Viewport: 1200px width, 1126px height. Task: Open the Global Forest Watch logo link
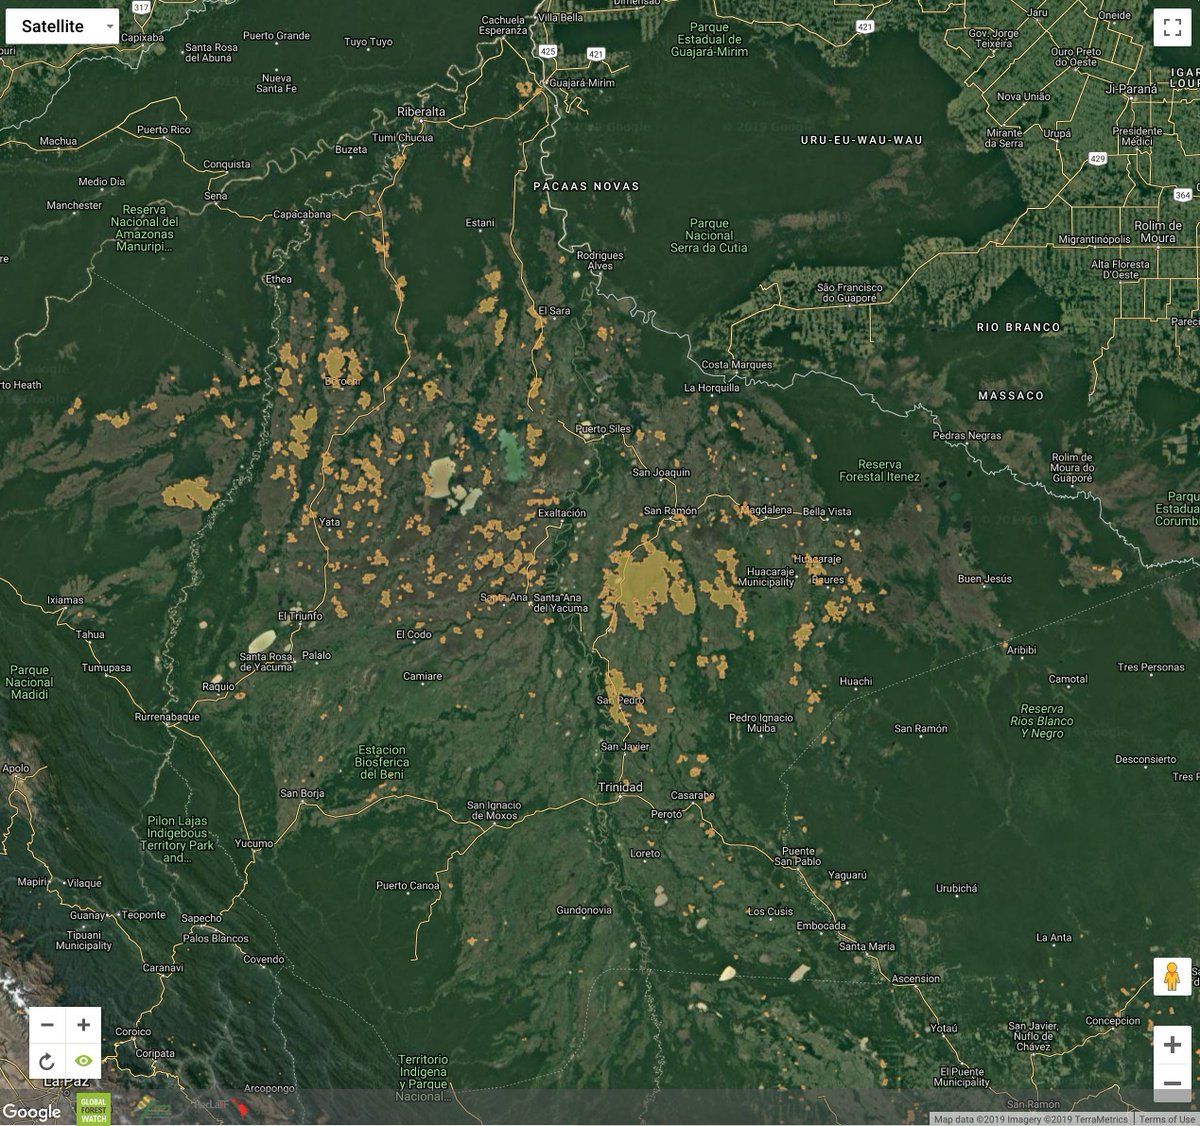pyautogui.click(x=91, y=1108)
